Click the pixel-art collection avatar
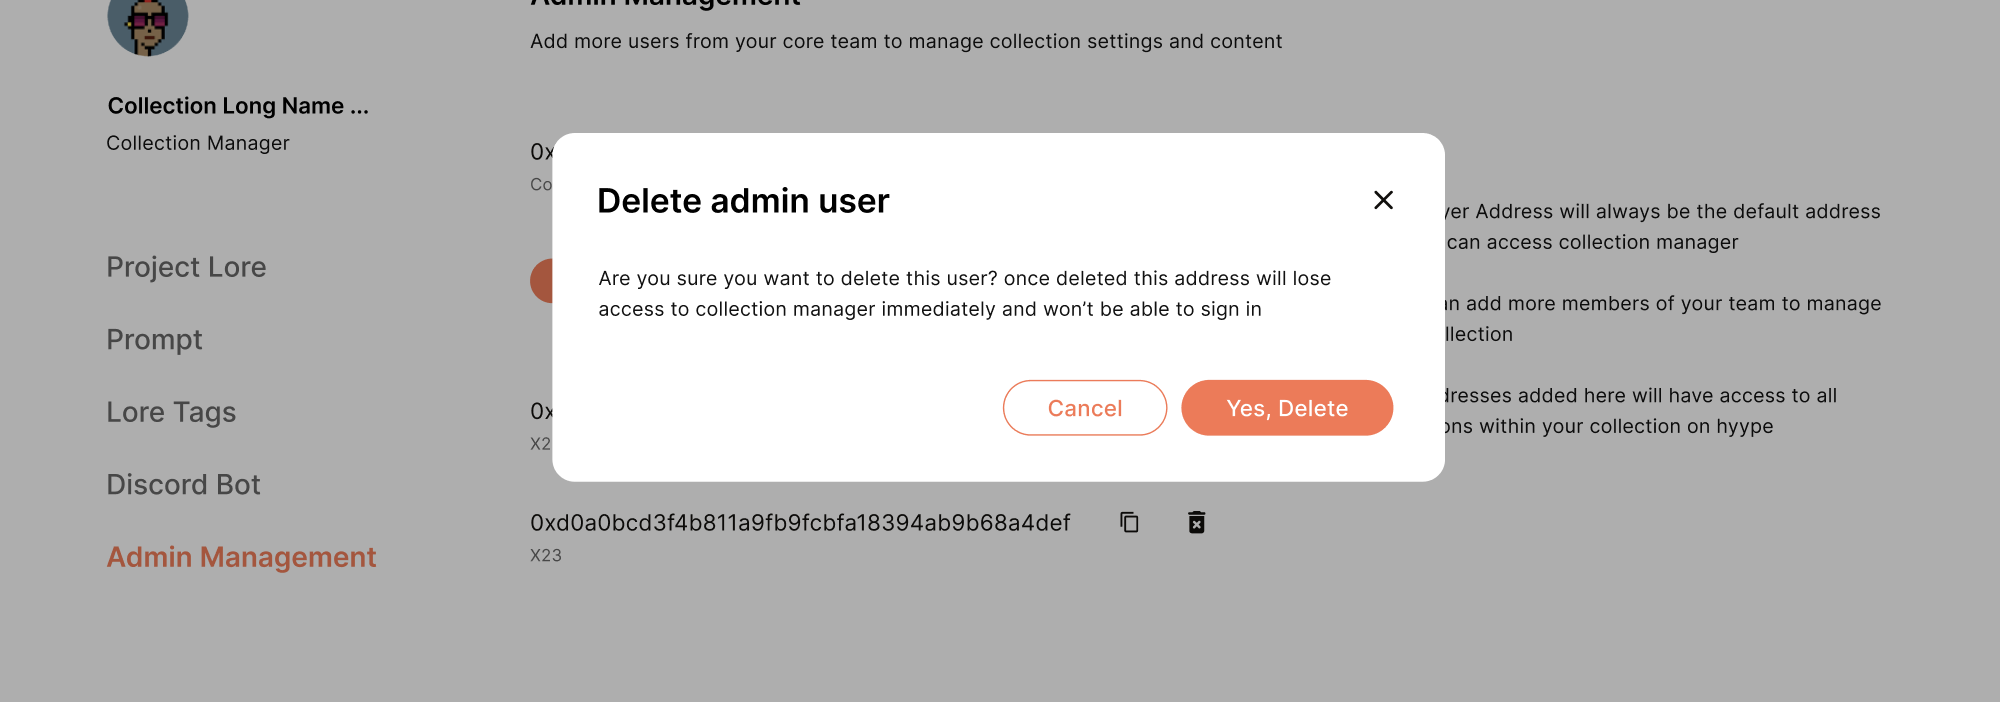 tap(148, 22)
